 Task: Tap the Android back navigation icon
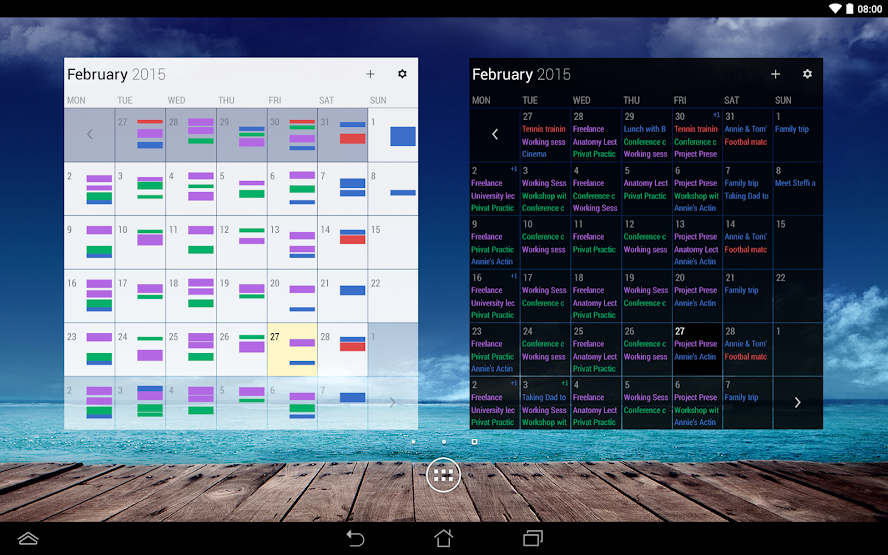click(355, 537)
